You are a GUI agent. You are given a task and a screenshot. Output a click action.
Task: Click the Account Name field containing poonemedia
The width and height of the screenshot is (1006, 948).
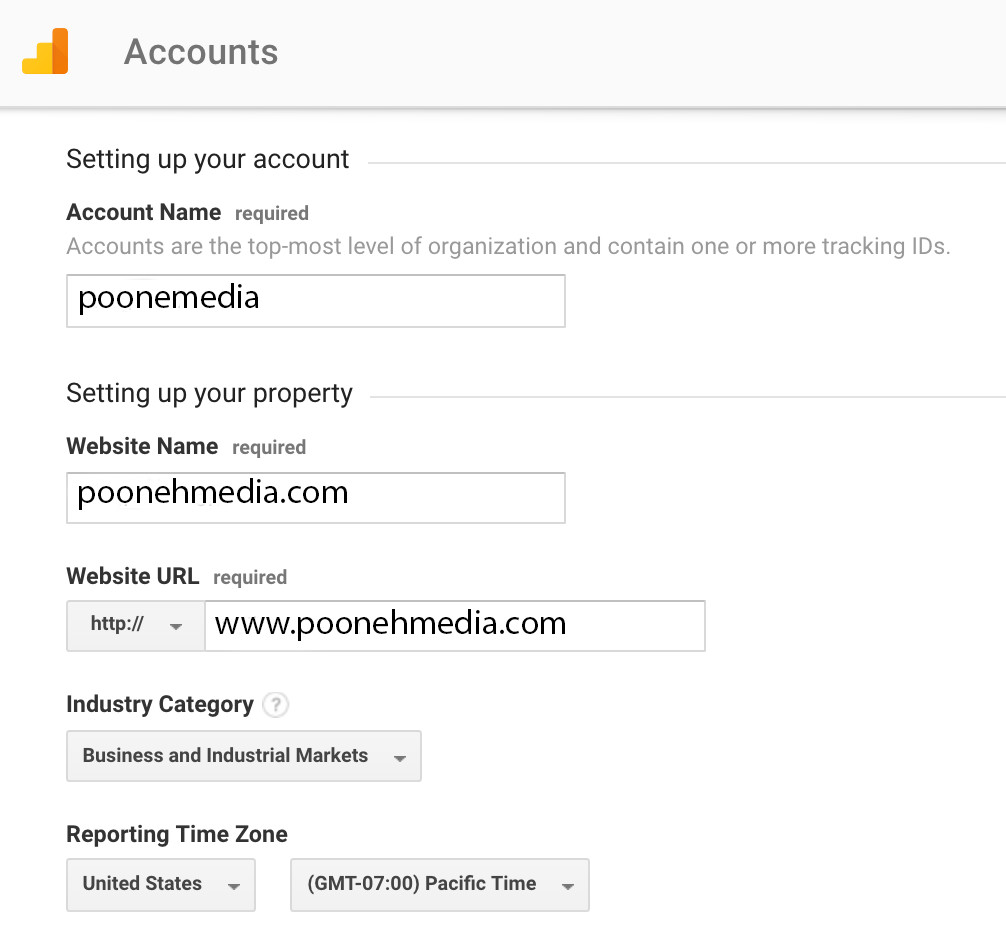316,301
